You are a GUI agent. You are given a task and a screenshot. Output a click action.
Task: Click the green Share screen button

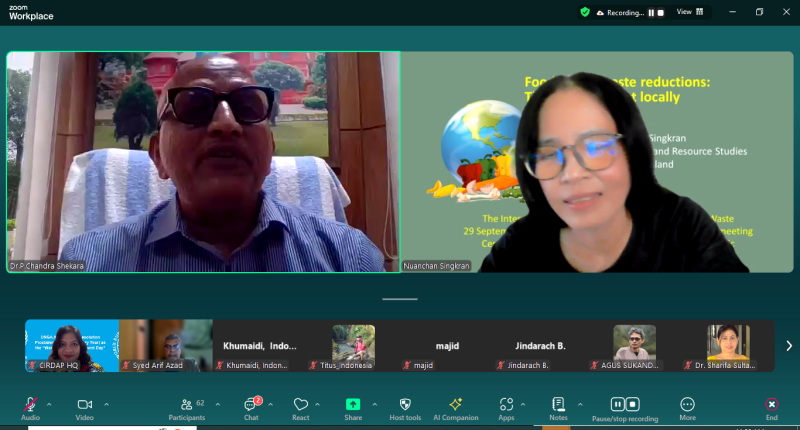tap(353, 405)
